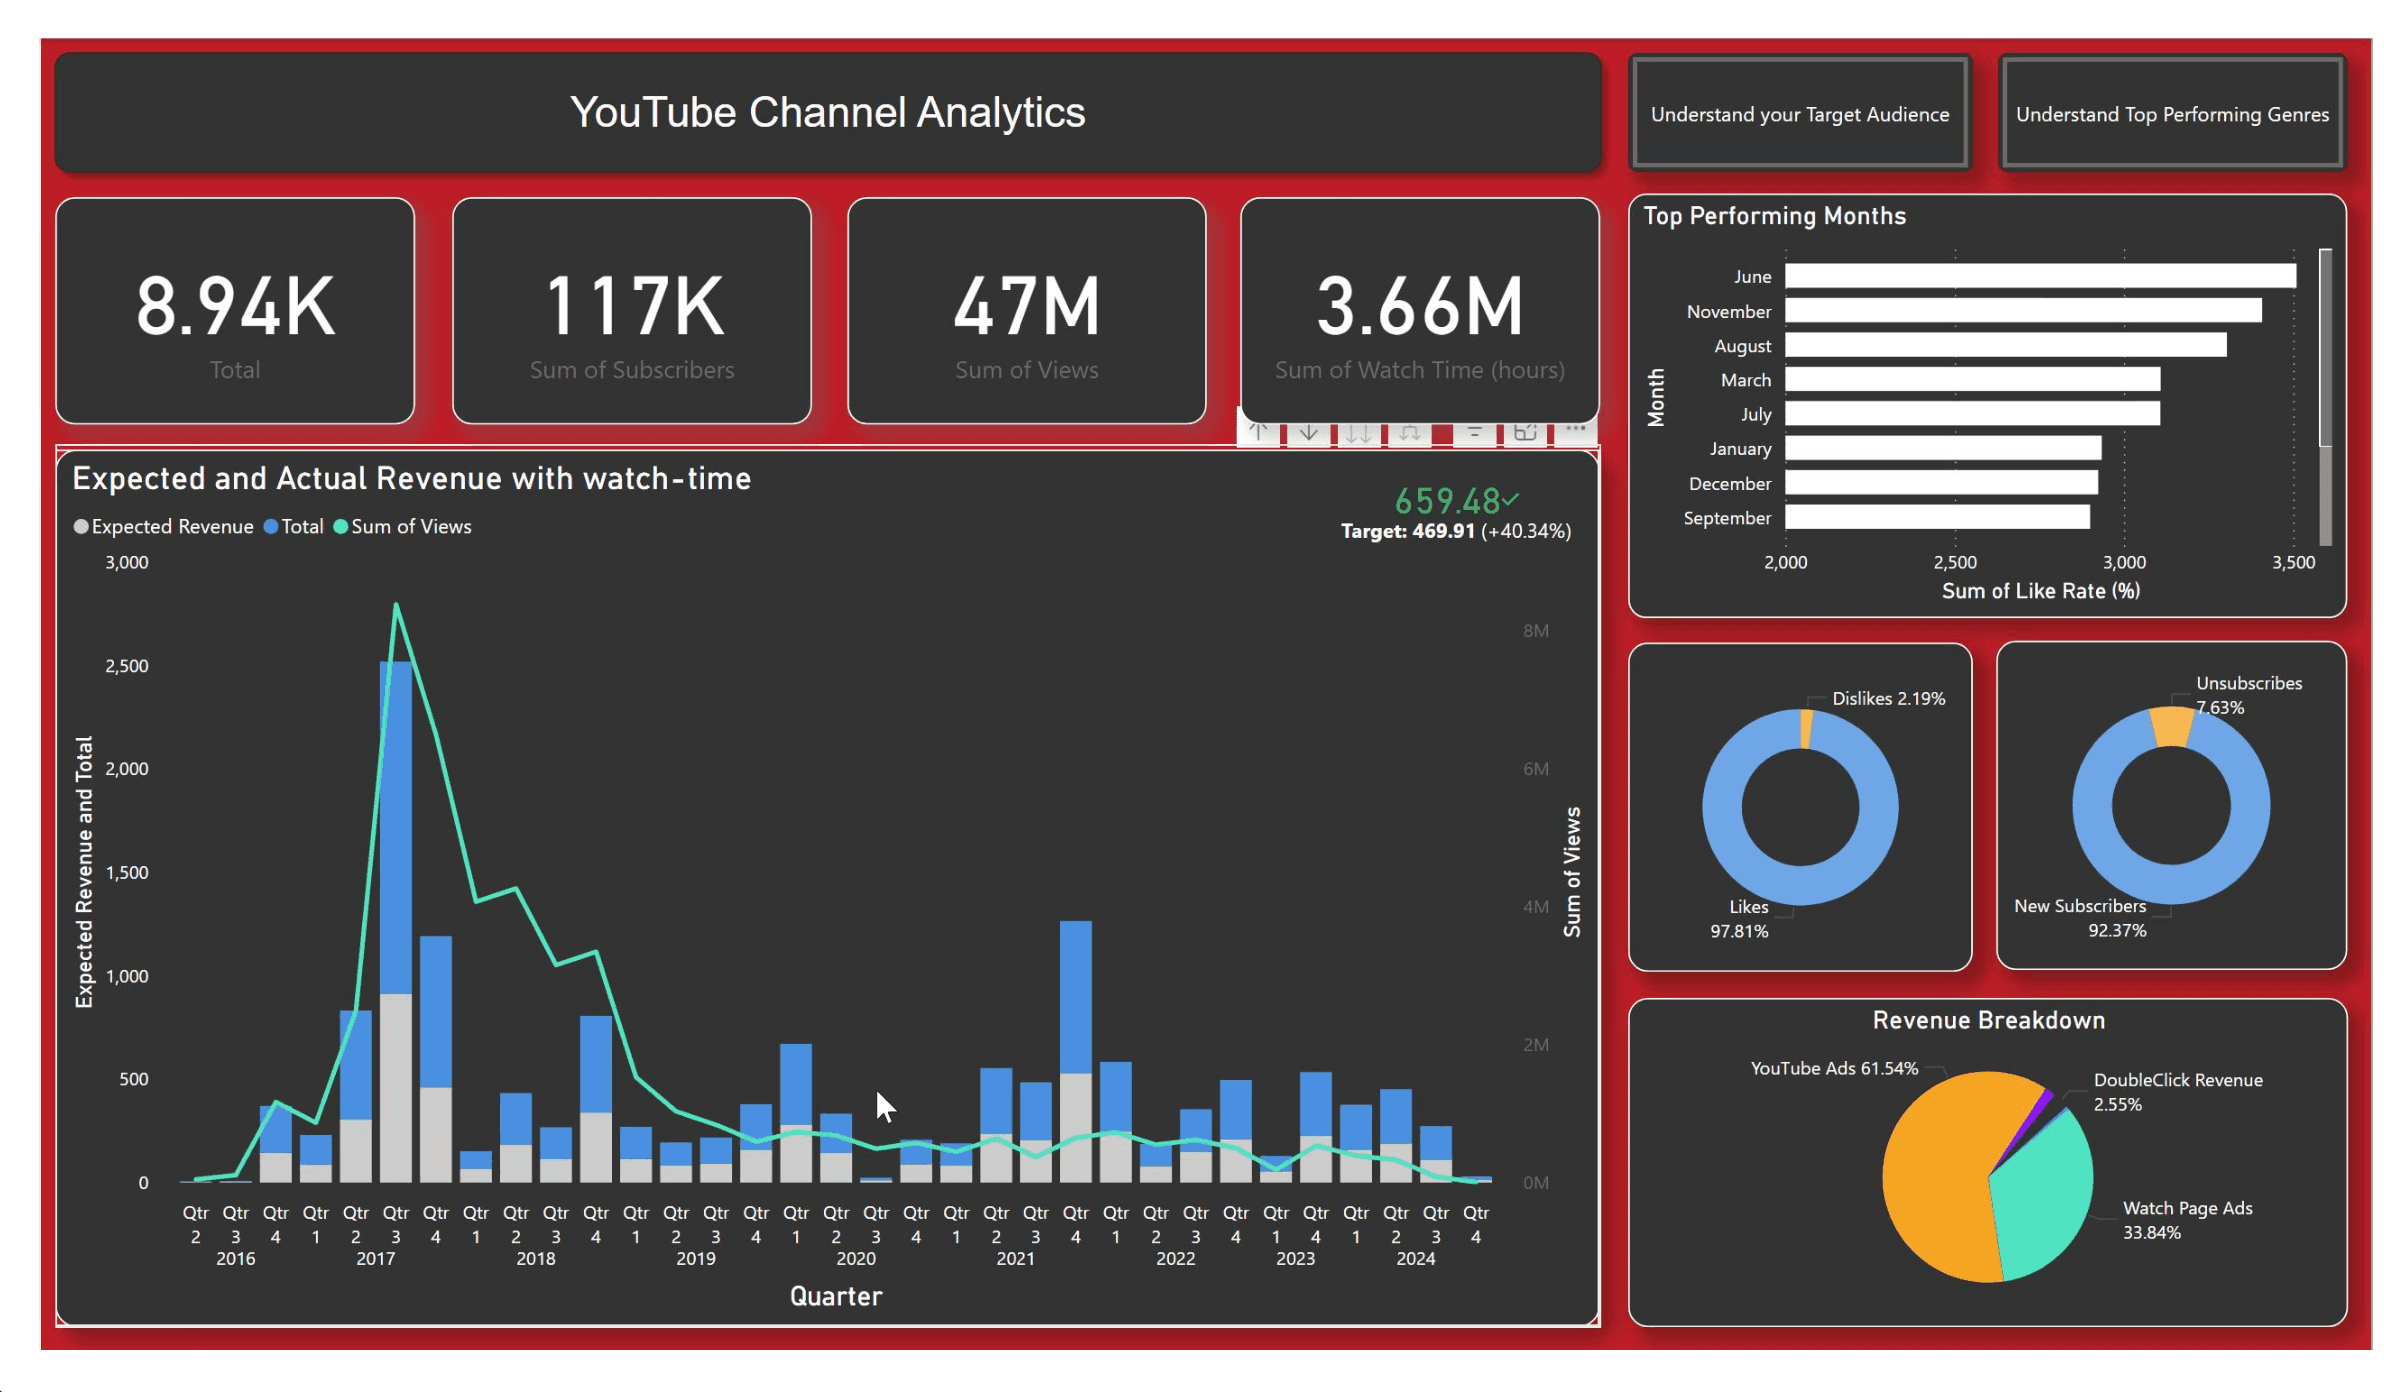Screen dimensions: 2384x1392
Task: Select the January bar in Top Performing Months
Action: click(1943, 448)
